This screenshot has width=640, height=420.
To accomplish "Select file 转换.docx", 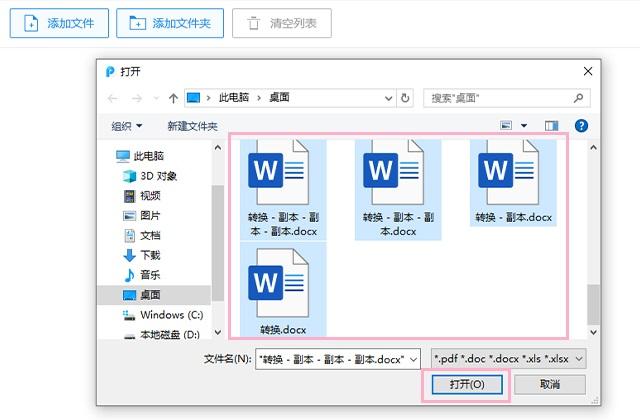I will click(283, 291).
